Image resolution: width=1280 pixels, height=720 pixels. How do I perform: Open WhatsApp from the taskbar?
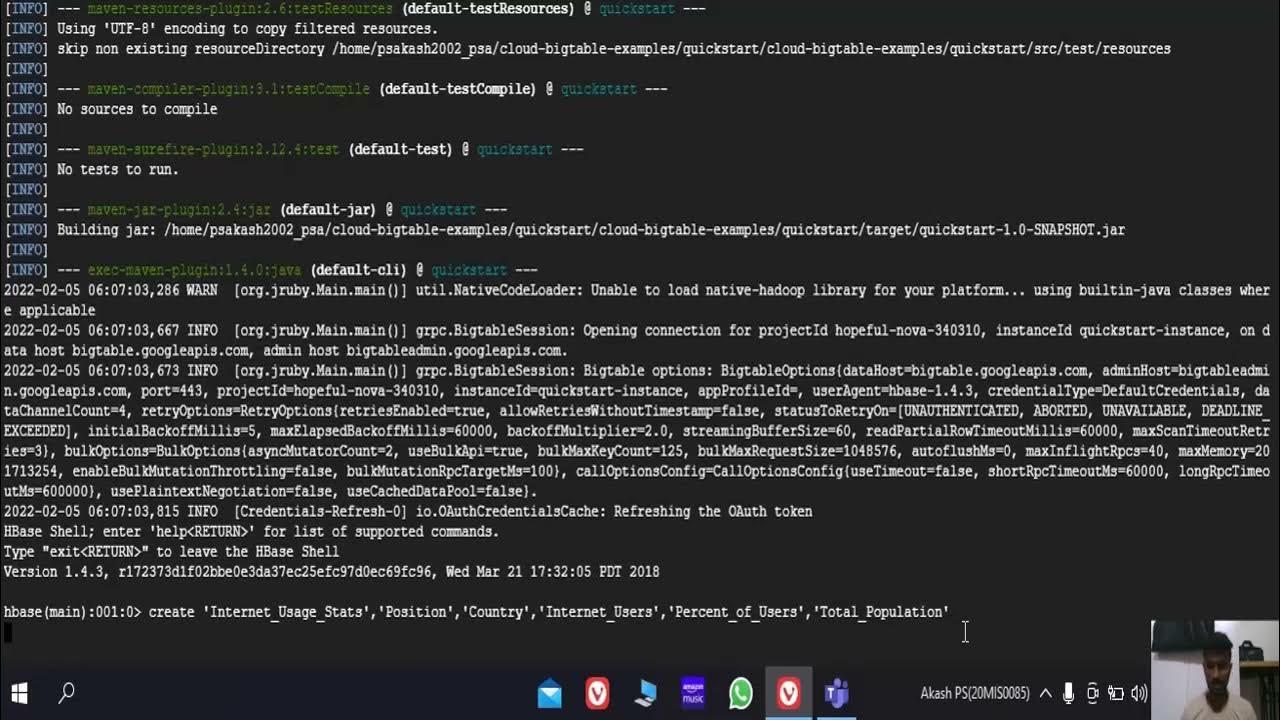point(741,693)
